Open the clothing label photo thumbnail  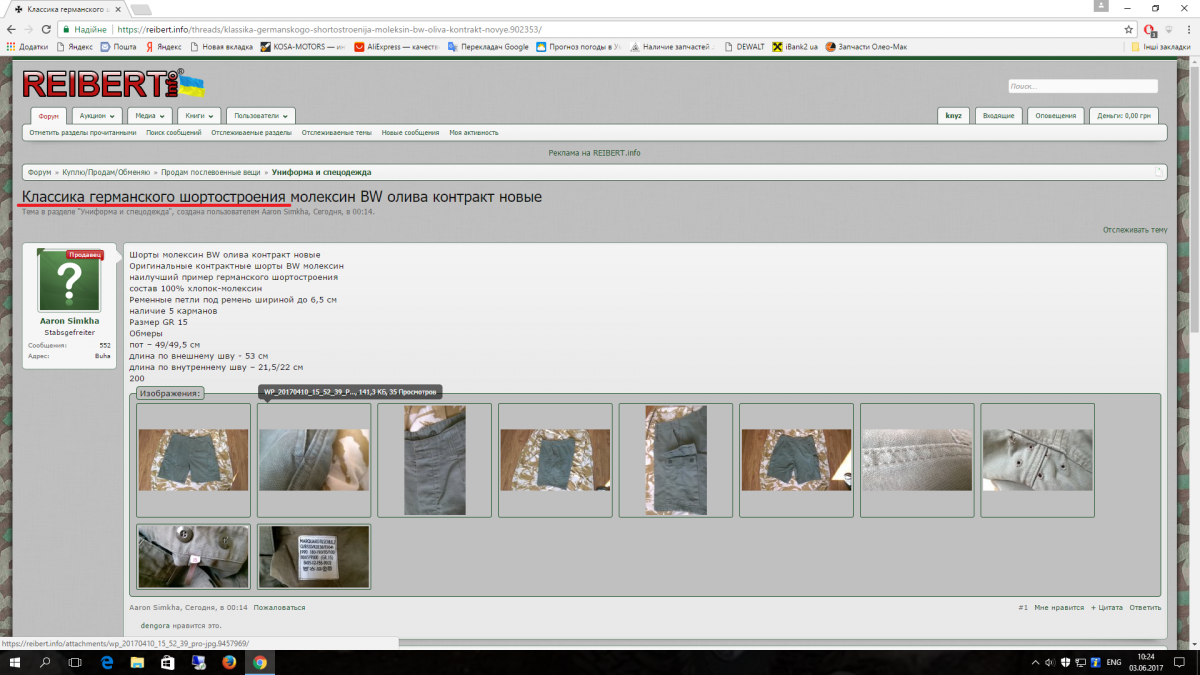click(314, 557)
